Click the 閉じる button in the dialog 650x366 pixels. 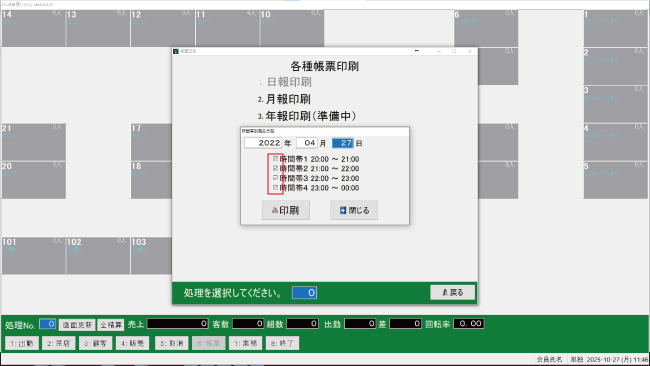click(354, 210)
